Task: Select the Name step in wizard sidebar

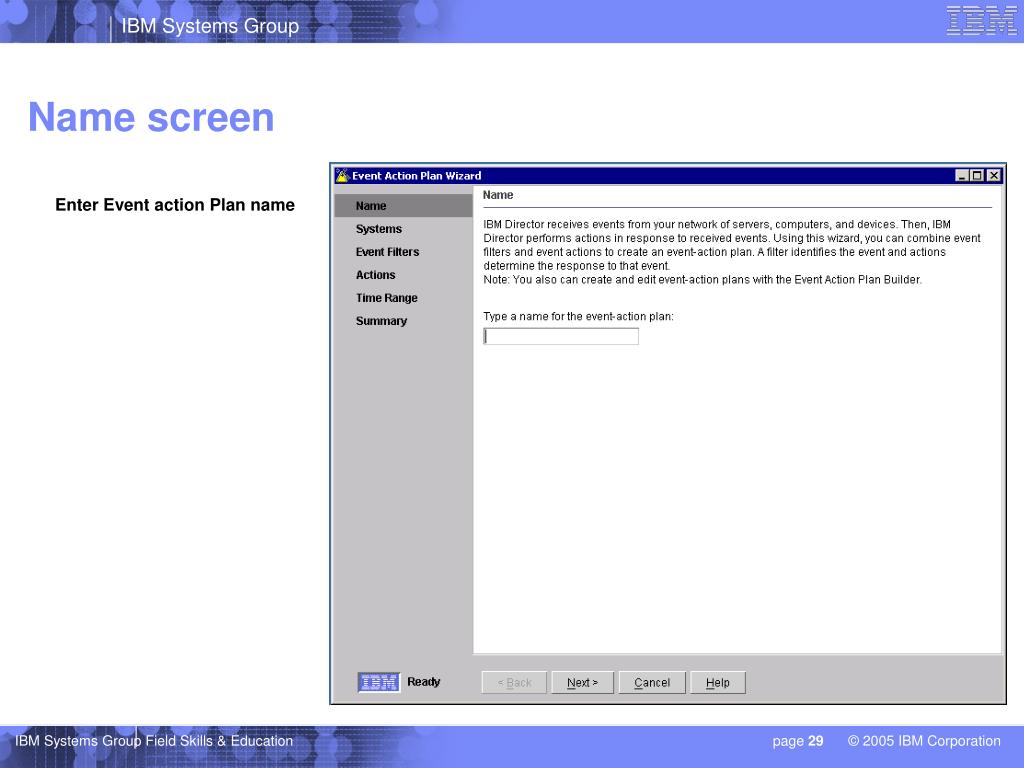Action: (x=404, y=206)
